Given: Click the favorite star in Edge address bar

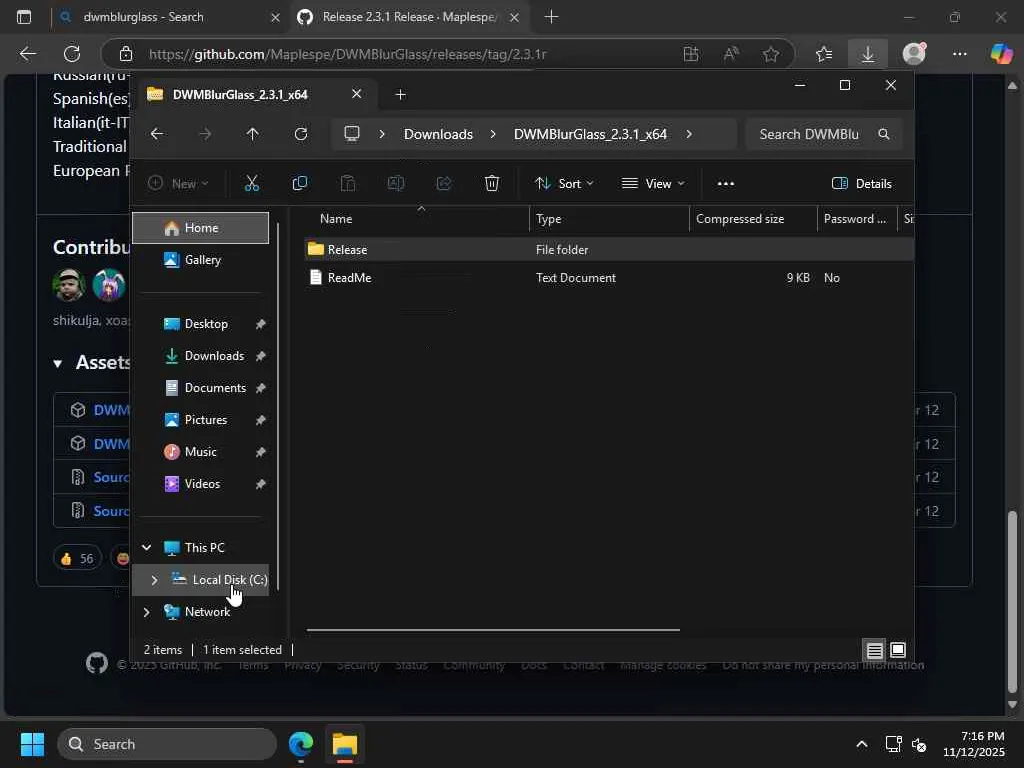Looking at the screenshot, I should point(771,54).
